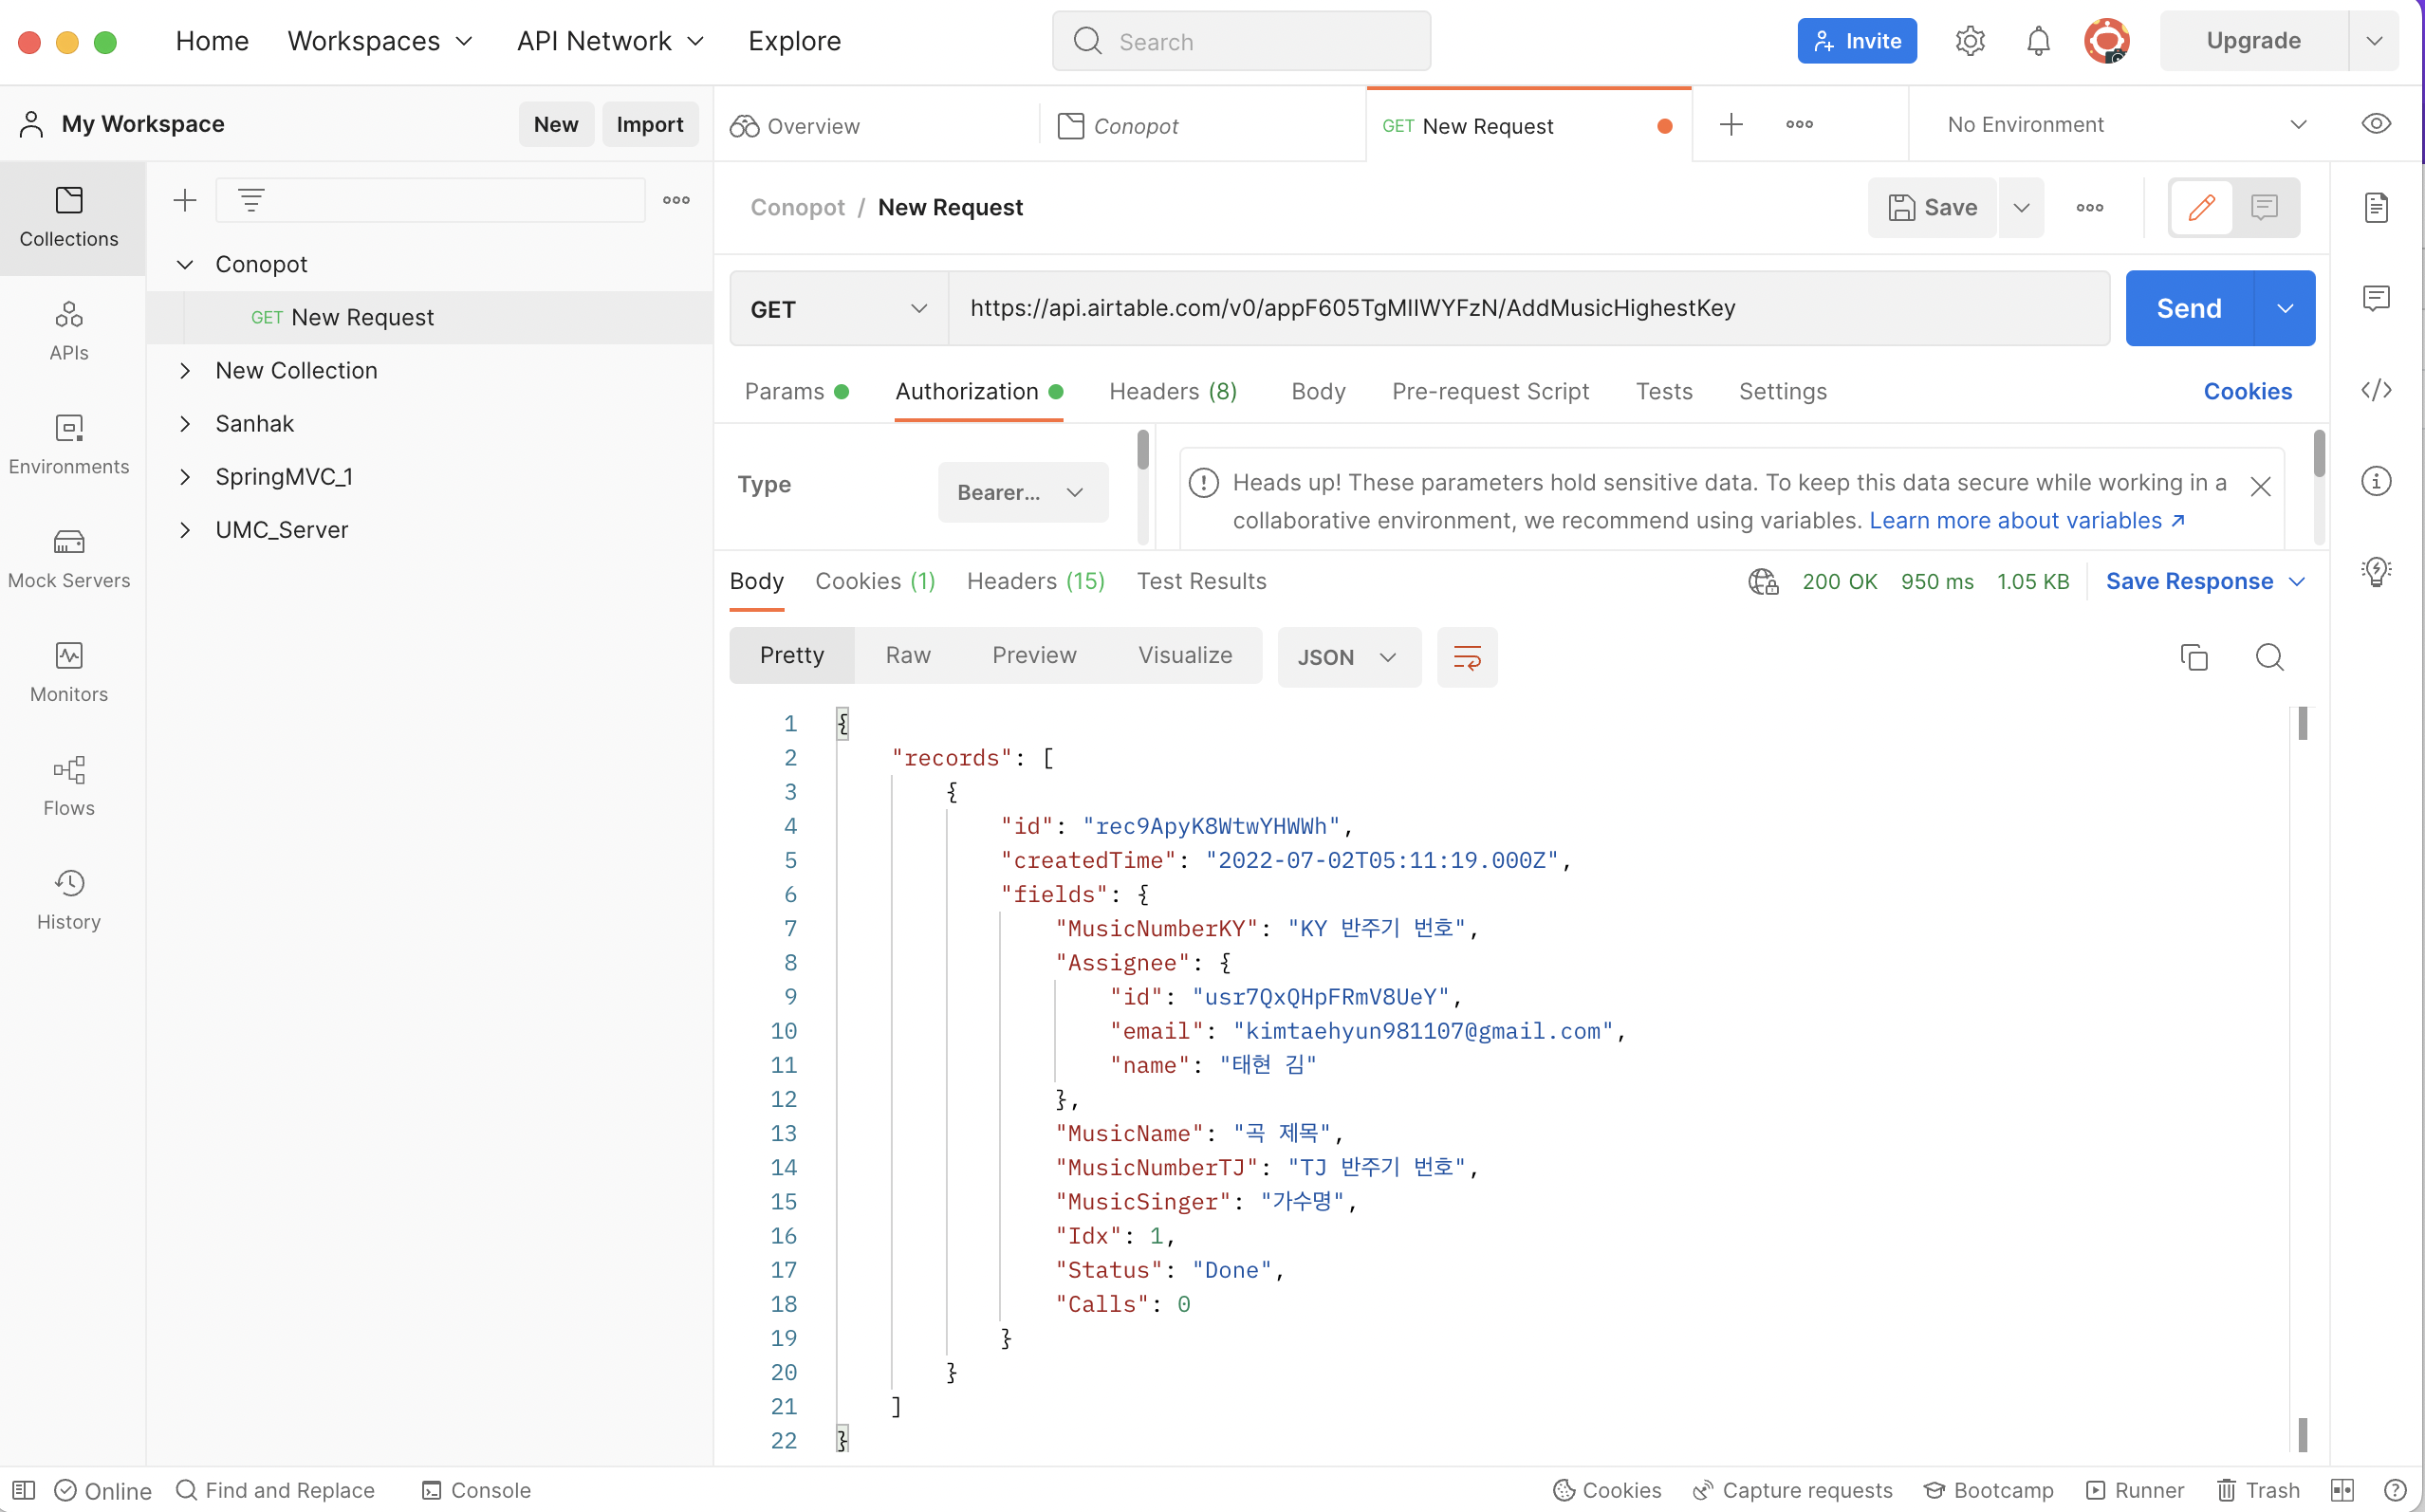The image size is (2425, 1512).
Task: Open the user avatar menu
Action: pyautogui.click(x=2106, y=41)
